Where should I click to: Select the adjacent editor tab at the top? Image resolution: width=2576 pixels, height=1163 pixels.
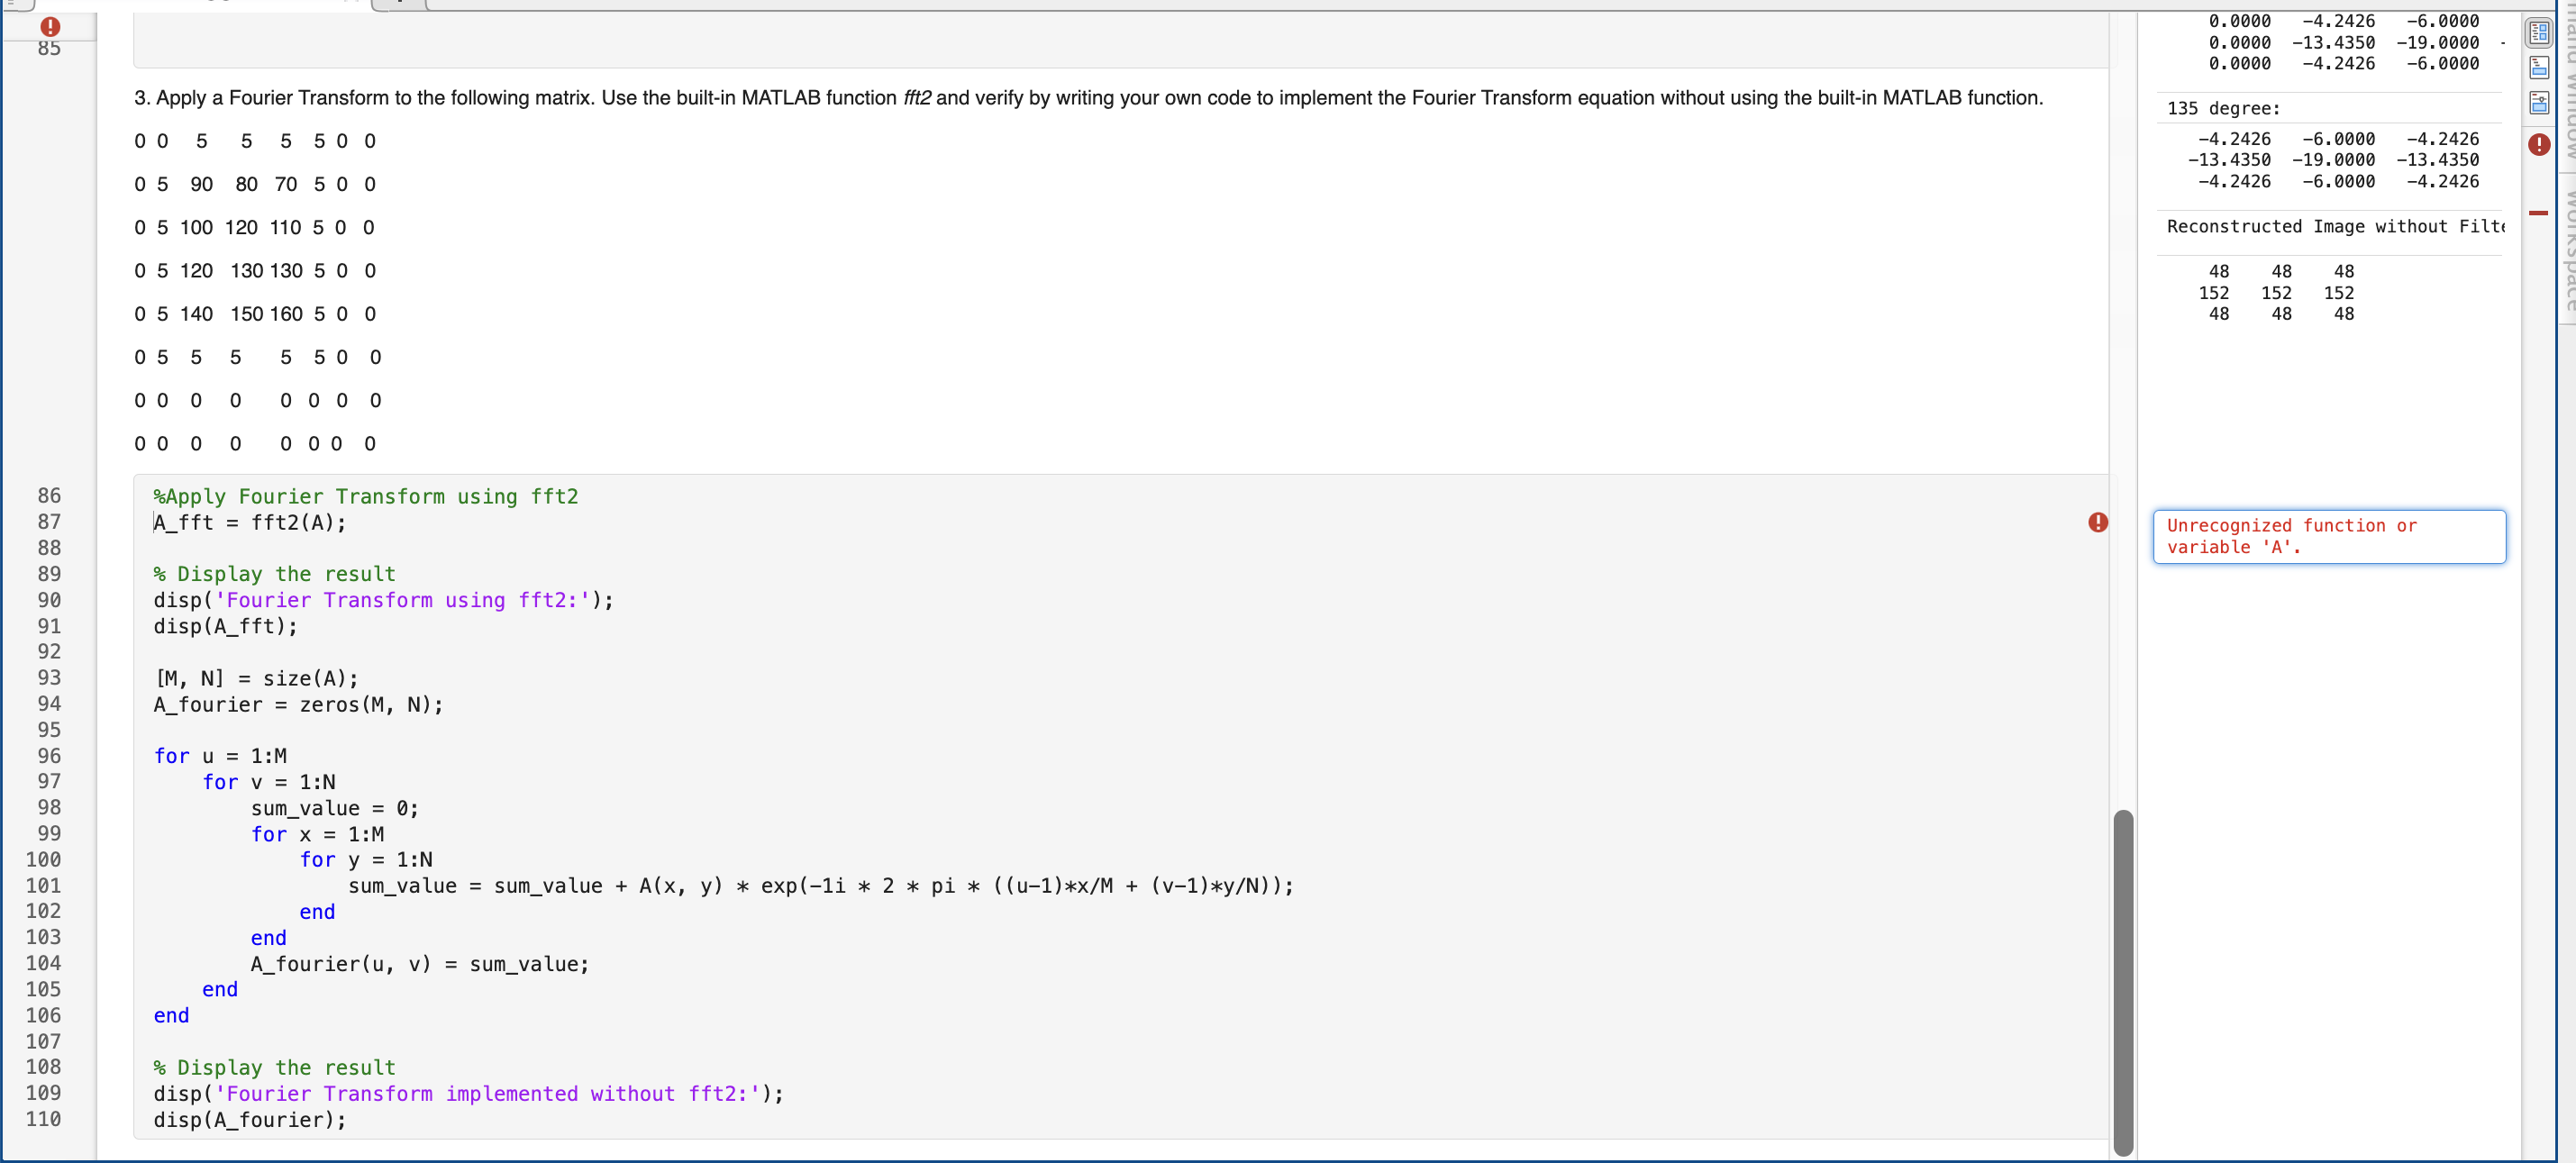398,3
